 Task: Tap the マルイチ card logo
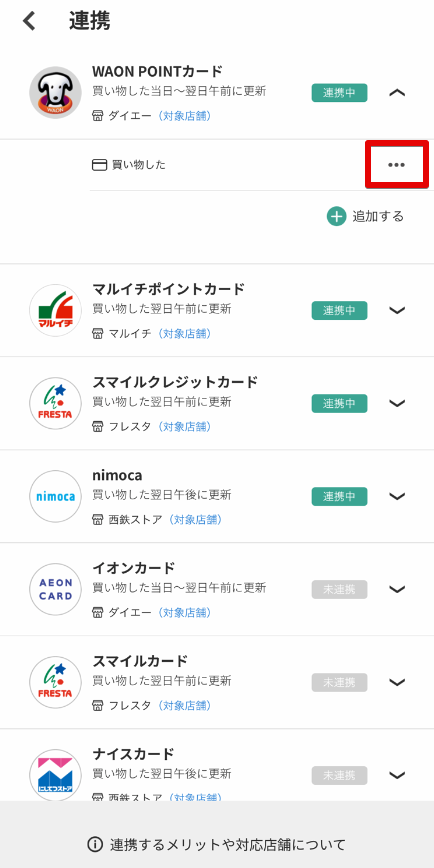click(x=55, y=310)
